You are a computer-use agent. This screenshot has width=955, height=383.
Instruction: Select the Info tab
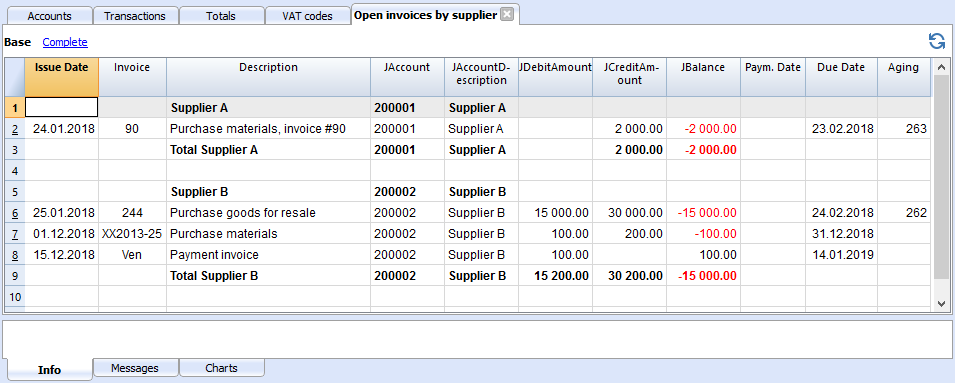pyautogui.click(x=49, y=370)
